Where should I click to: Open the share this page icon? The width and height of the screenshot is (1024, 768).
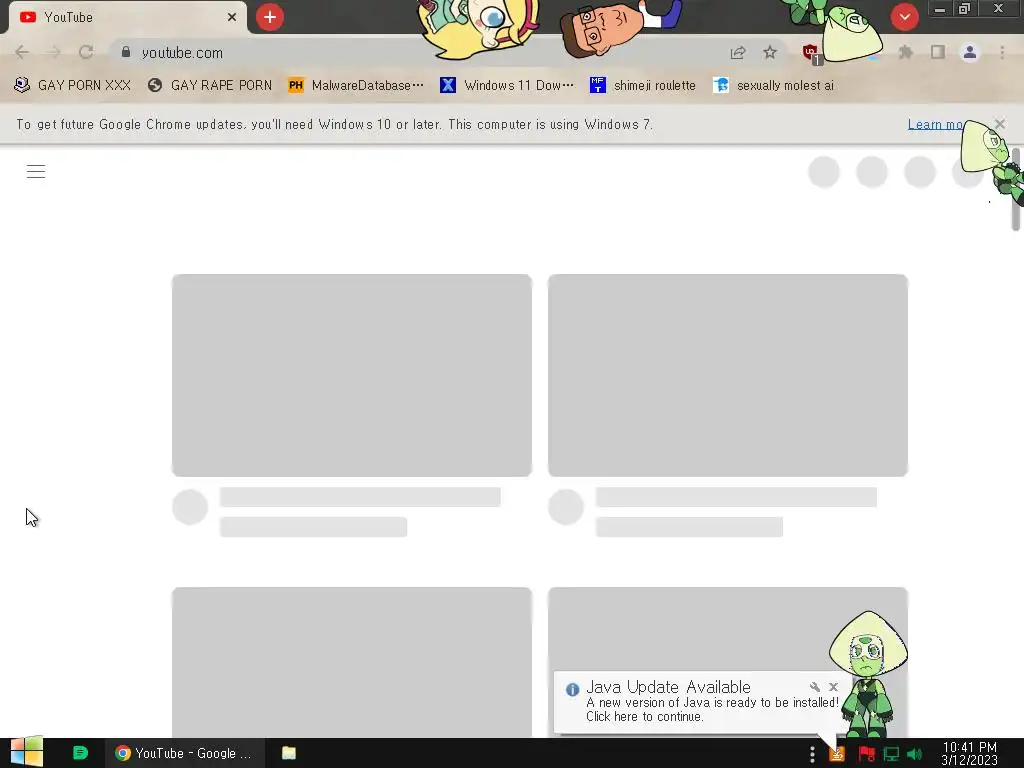[738, 52]
